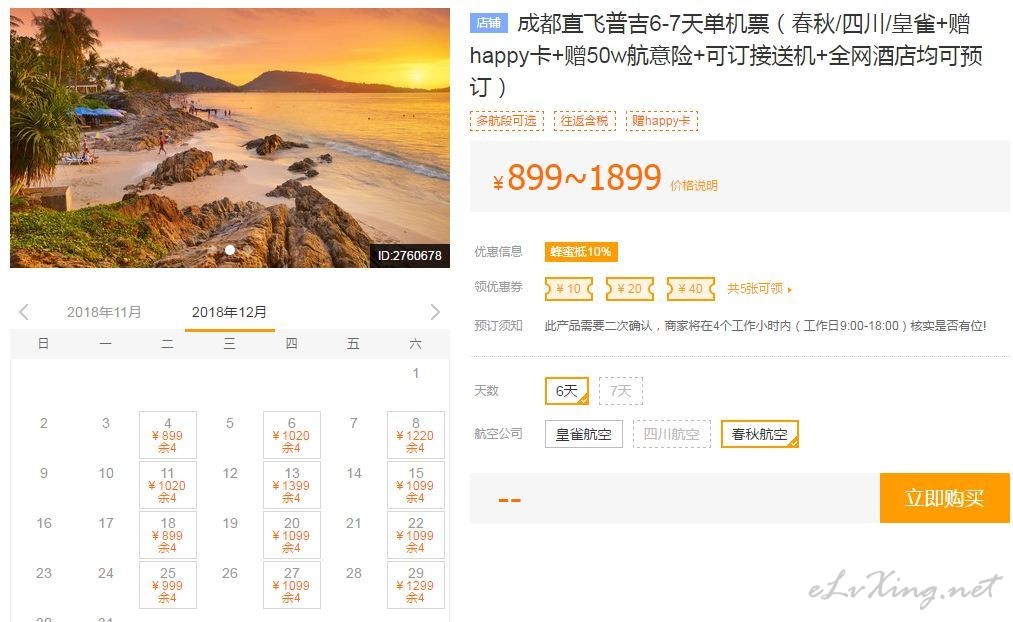Pick December 8 priced ¥1220

415,435
